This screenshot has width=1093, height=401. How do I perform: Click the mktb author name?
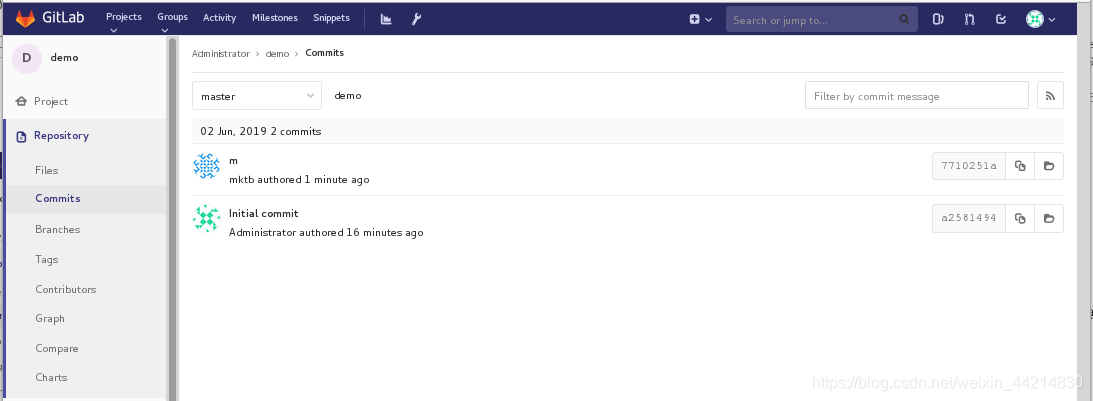click(242, 179)
